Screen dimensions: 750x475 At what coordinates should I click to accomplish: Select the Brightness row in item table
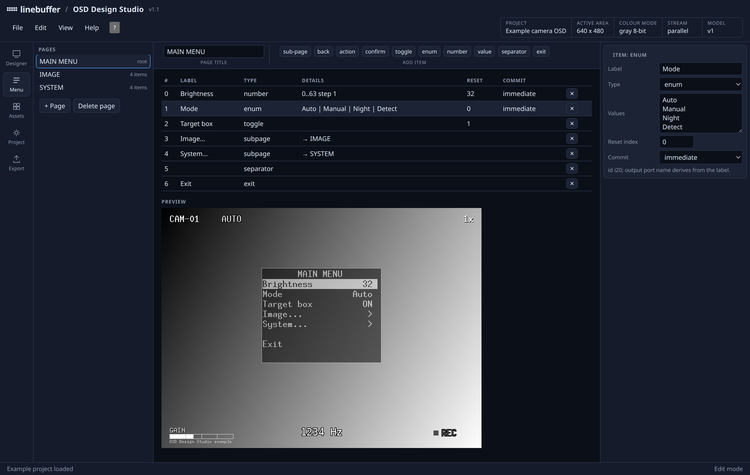click(x=376, y=94)
